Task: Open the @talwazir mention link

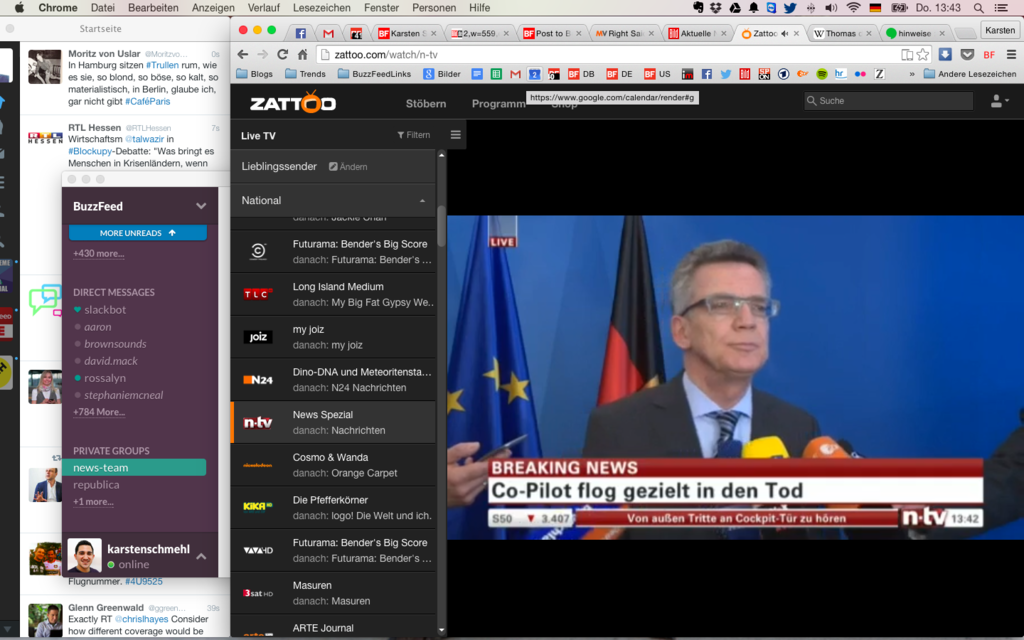Action: tap(144, 139)
